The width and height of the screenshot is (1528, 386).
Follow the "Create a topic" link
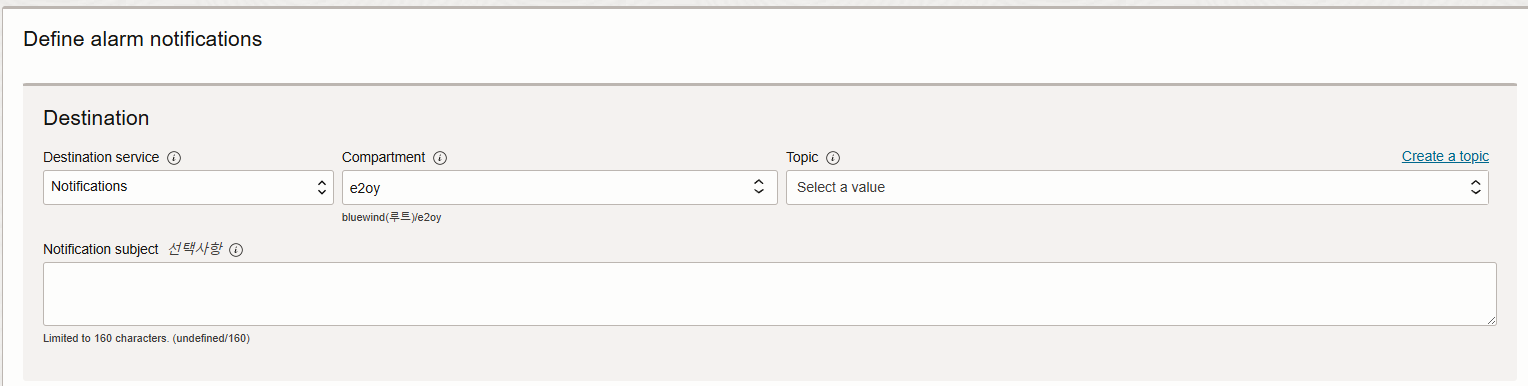click(x=1445, y=156)
